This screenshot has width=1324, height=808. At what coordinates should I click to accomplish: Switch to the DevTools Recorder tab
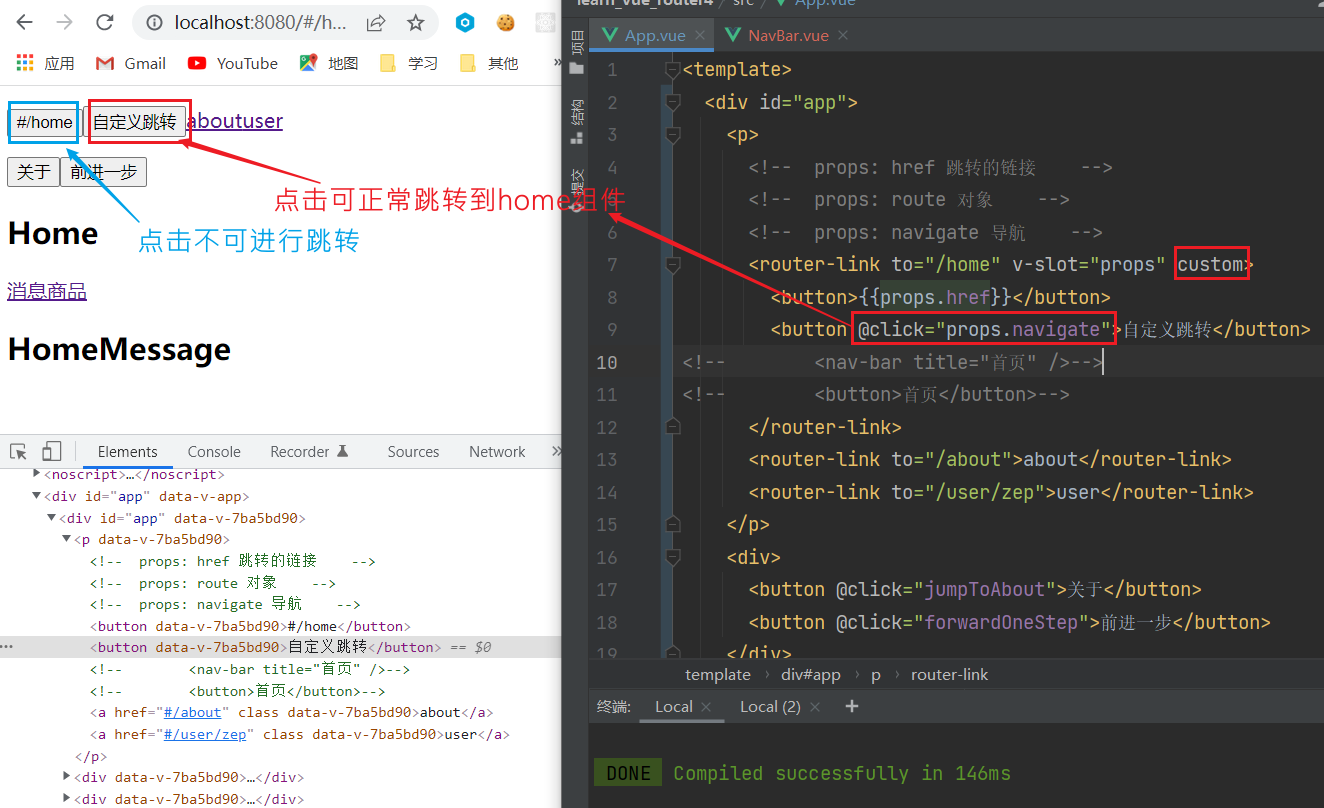[x=308, y=452]
